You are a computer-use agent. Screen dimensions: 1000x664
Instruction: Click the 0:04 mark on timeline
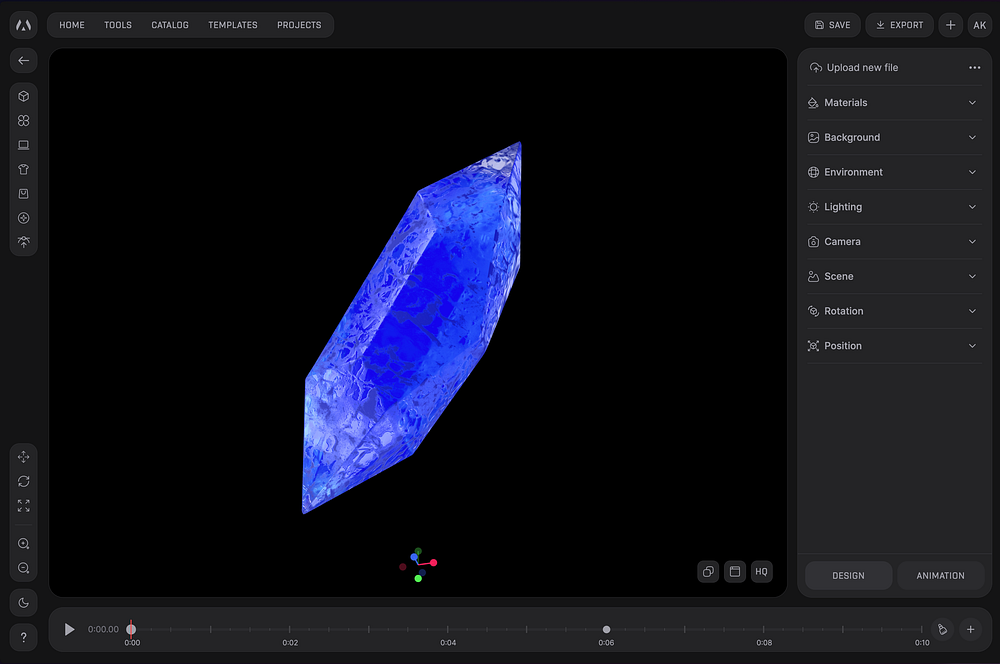448,642
